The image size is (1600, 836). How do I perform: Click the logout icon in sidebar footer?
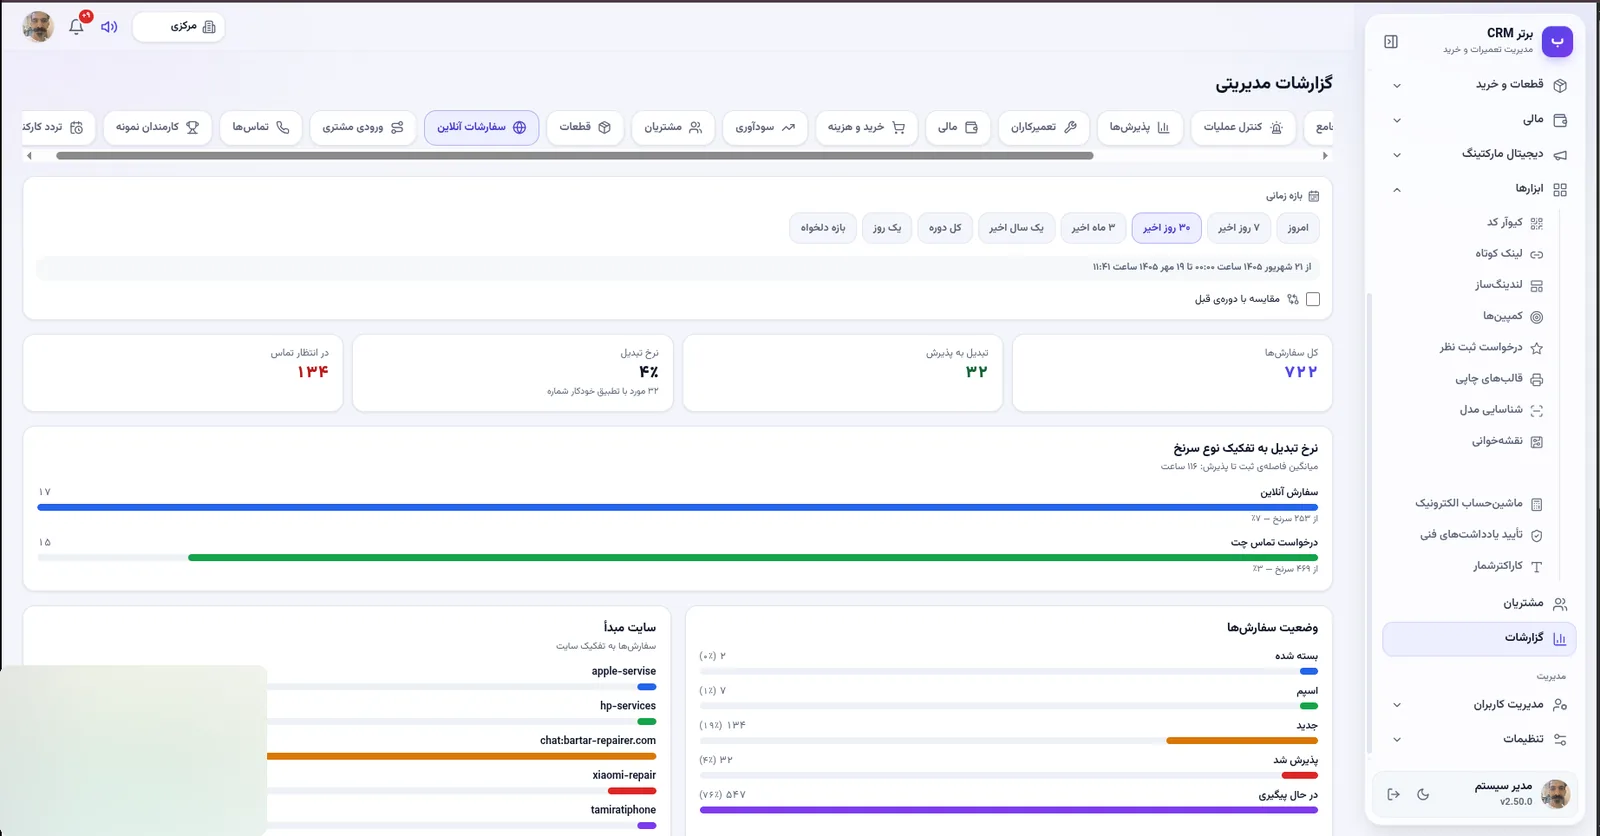click(x=1393, y=794)
